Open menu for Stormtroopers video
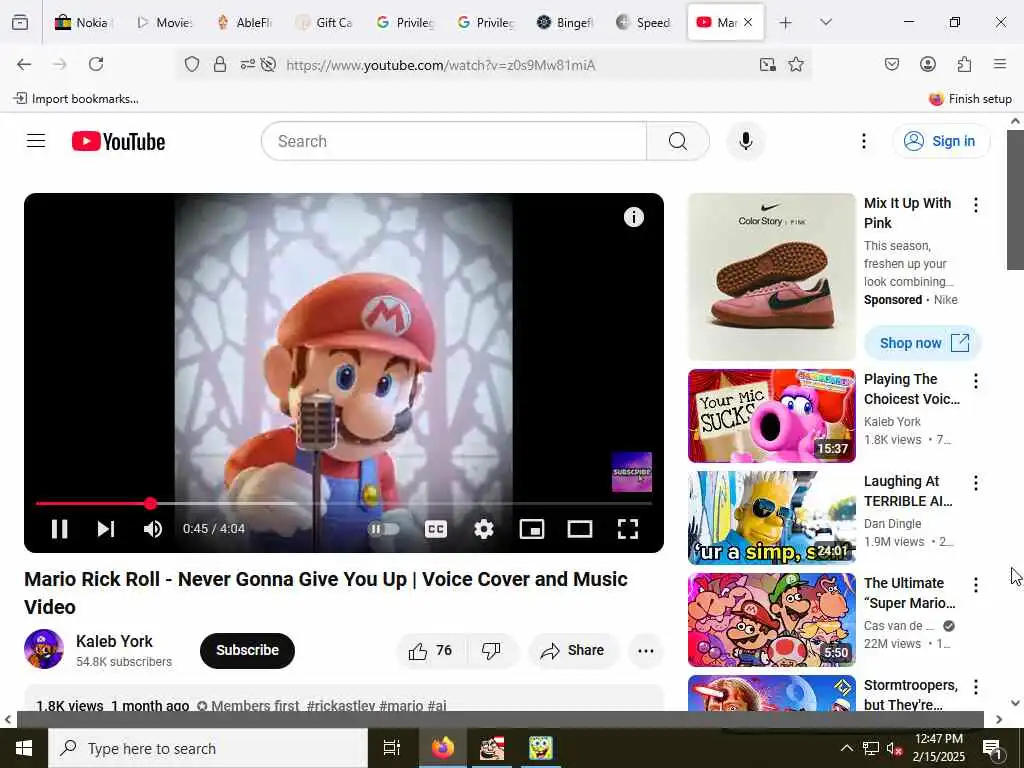1024x768 pixels. (976, 687)
